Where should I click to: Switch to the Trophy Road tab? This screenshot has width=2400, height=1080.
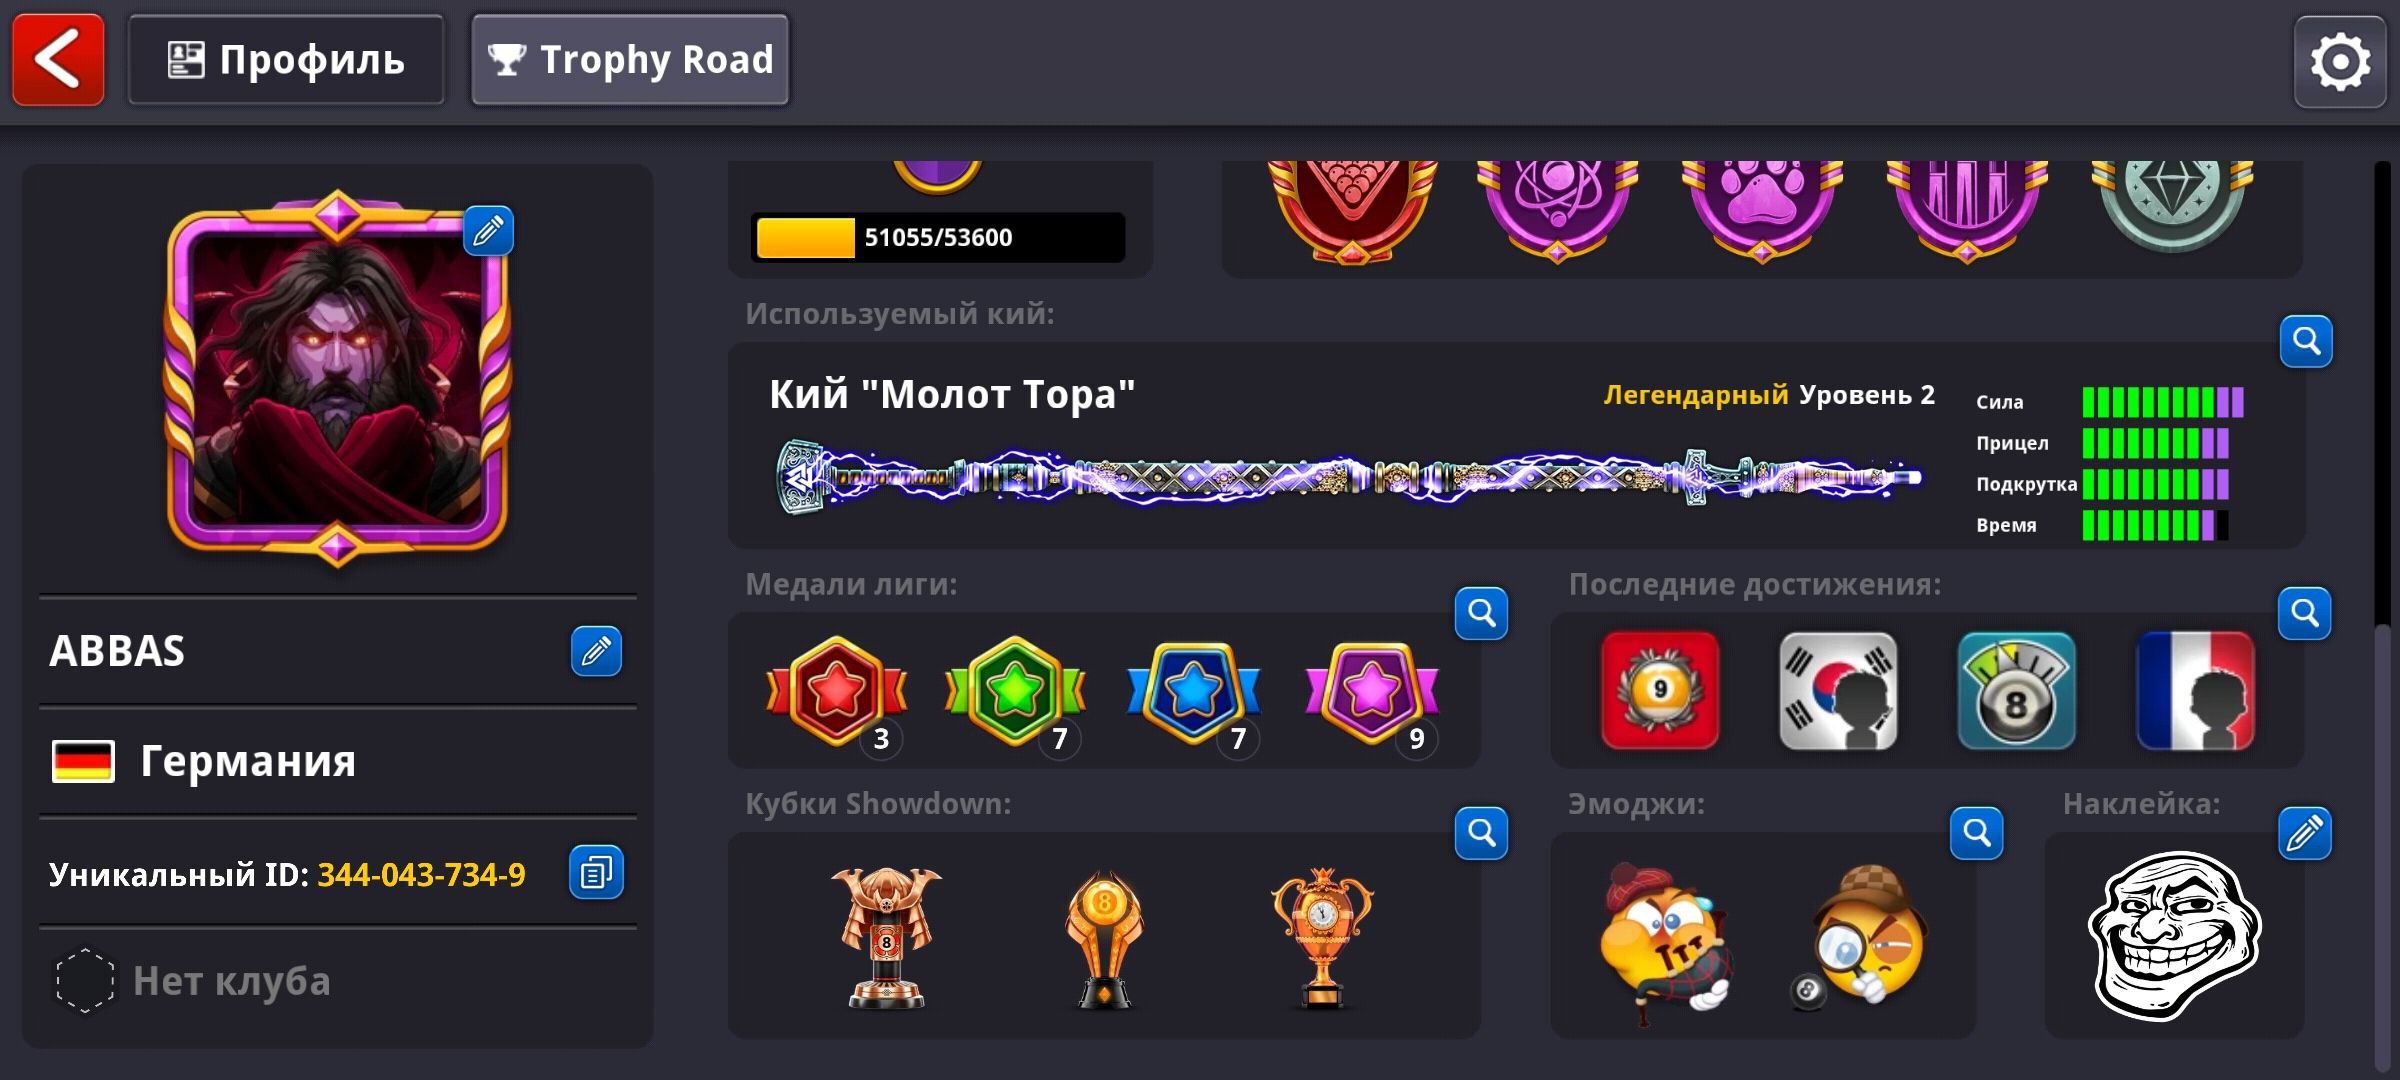point(630,60)
